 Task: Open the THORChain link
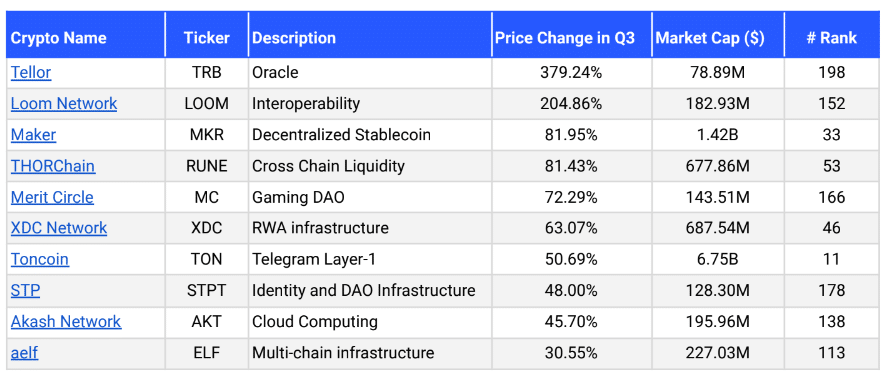53,166
